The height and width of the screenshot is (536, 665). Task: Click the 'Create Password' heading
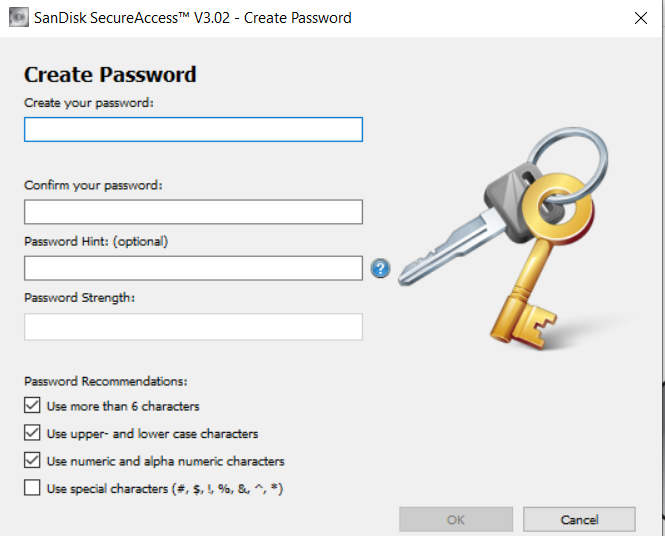(110, 75)
